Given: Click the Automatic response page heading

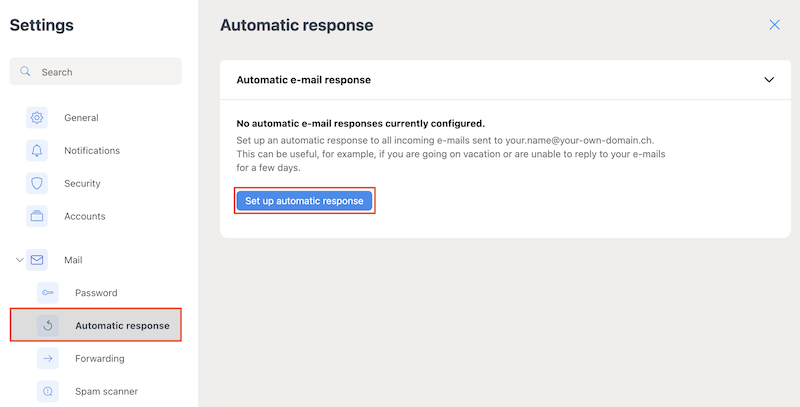Looking at the screenshot, I should click(x=296, y=25).
